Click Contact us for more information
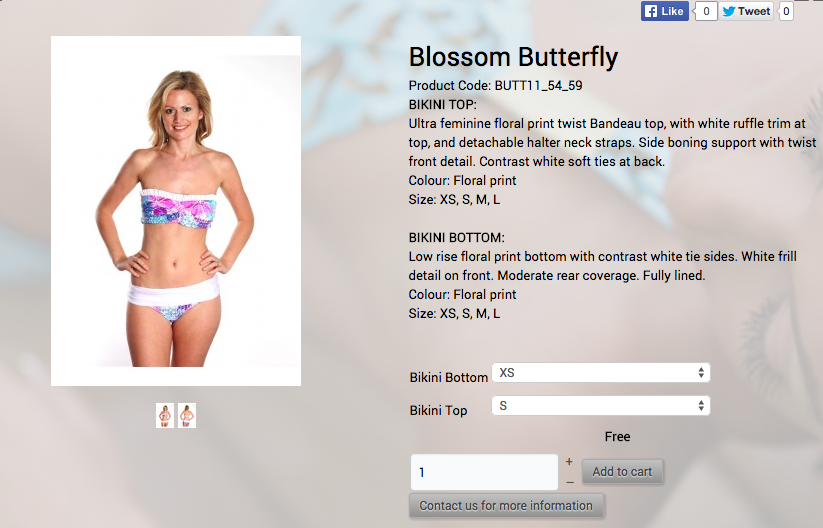823x528 pixels. pos(506,505)
